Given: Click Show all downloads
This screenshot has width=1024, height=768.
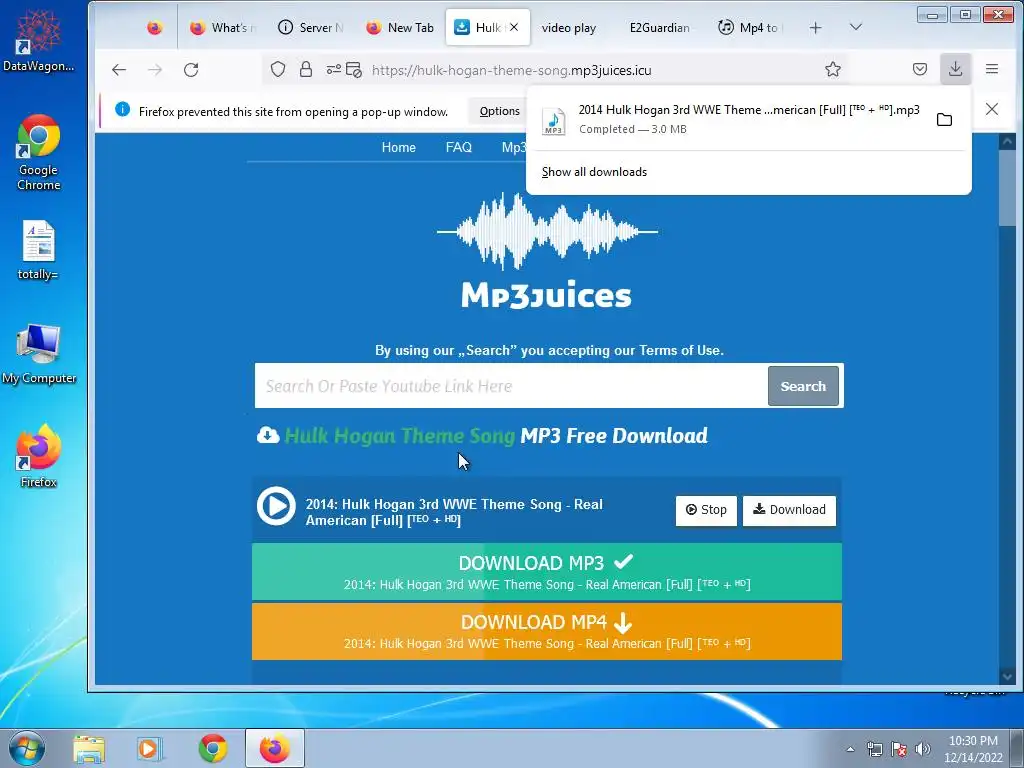Looking at the screenshot, I should [x=594, y=172].
